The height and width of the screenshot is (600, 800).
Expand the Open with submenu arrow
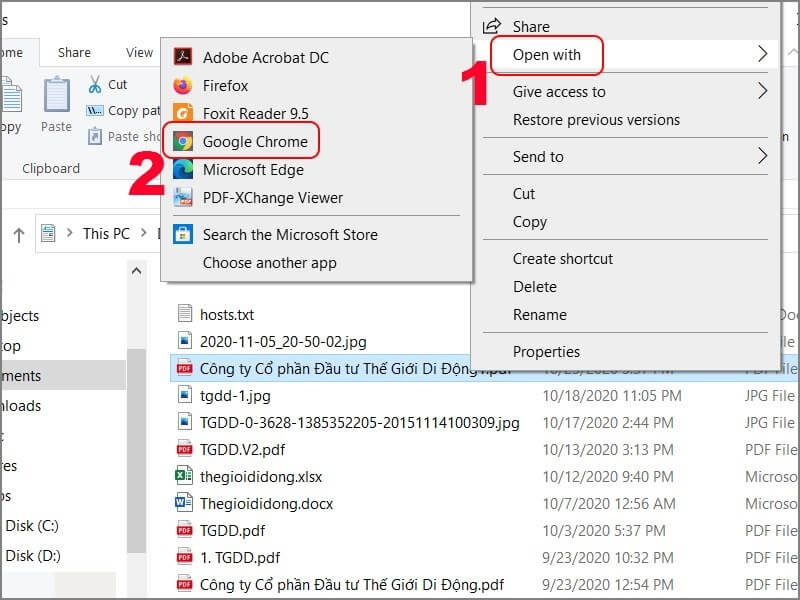pos(762,54)
